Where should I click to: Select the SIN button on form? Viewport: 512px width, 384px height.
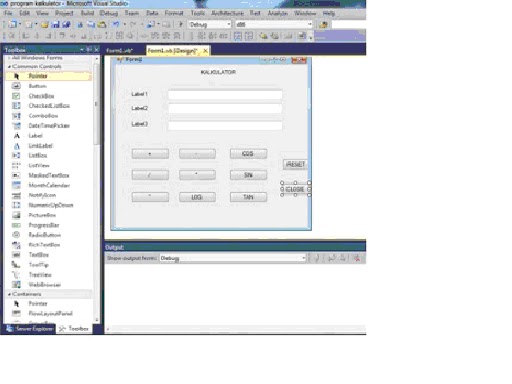pyautogui.click(x=248, y=175)
